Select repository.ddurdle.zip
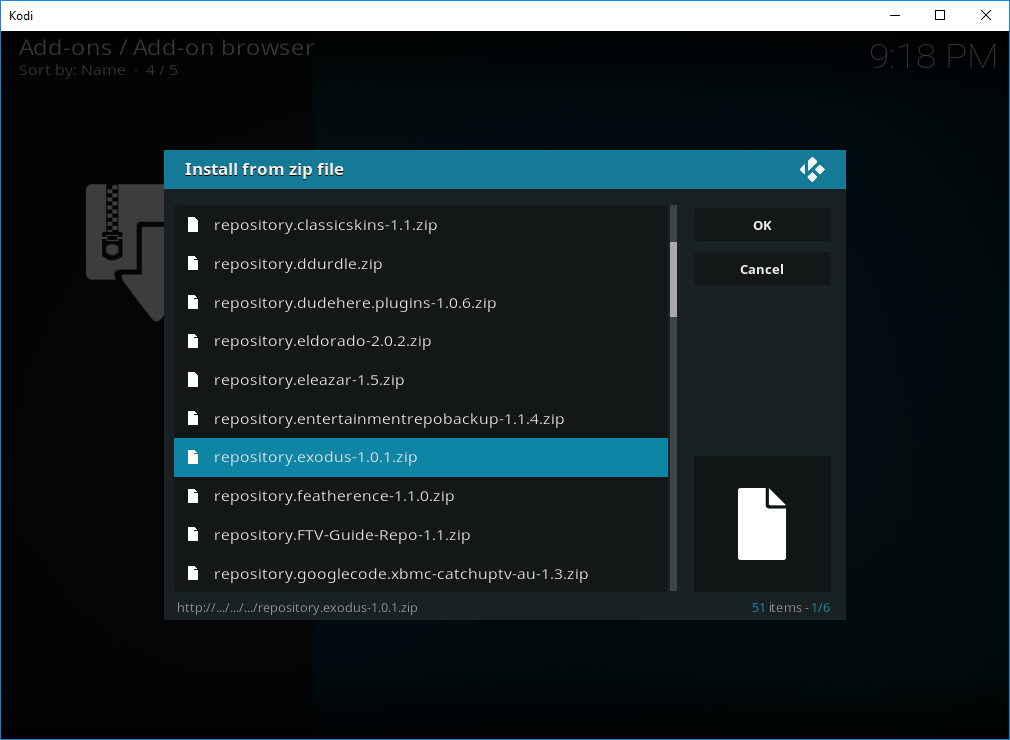Viewport: 1010px width, 740px height. (x=421, y=263)
